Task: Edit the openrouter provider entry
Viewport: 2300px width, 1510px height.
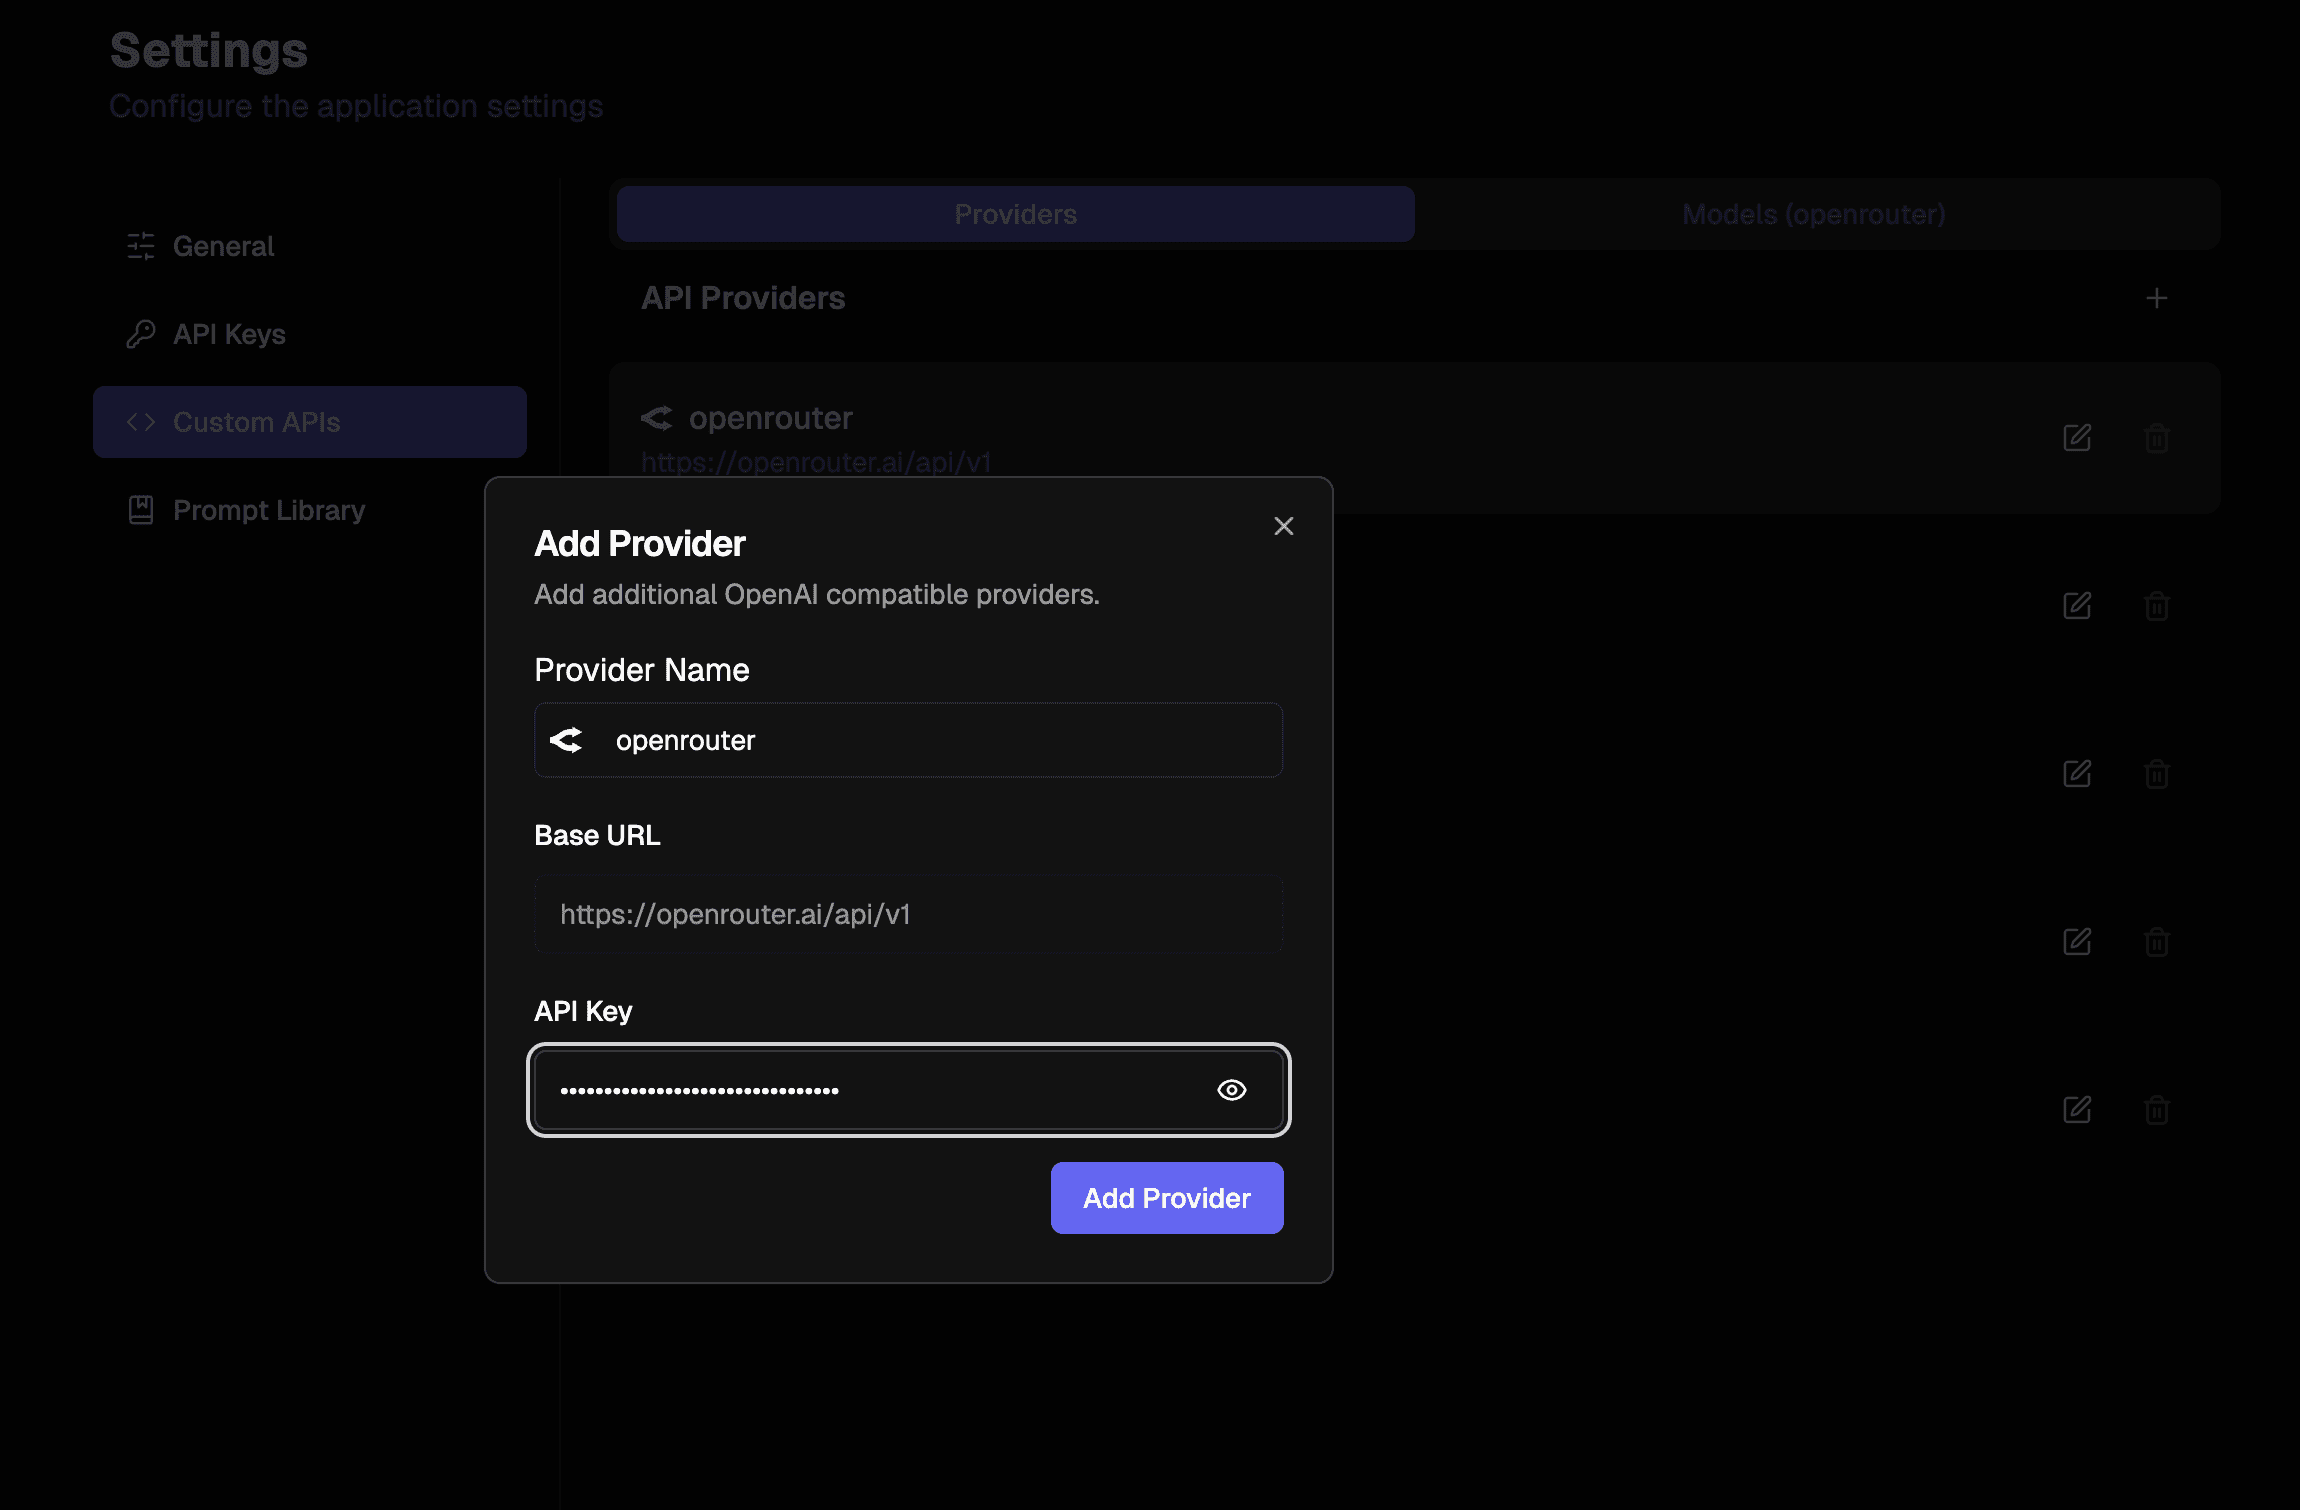Action: 2077,438
